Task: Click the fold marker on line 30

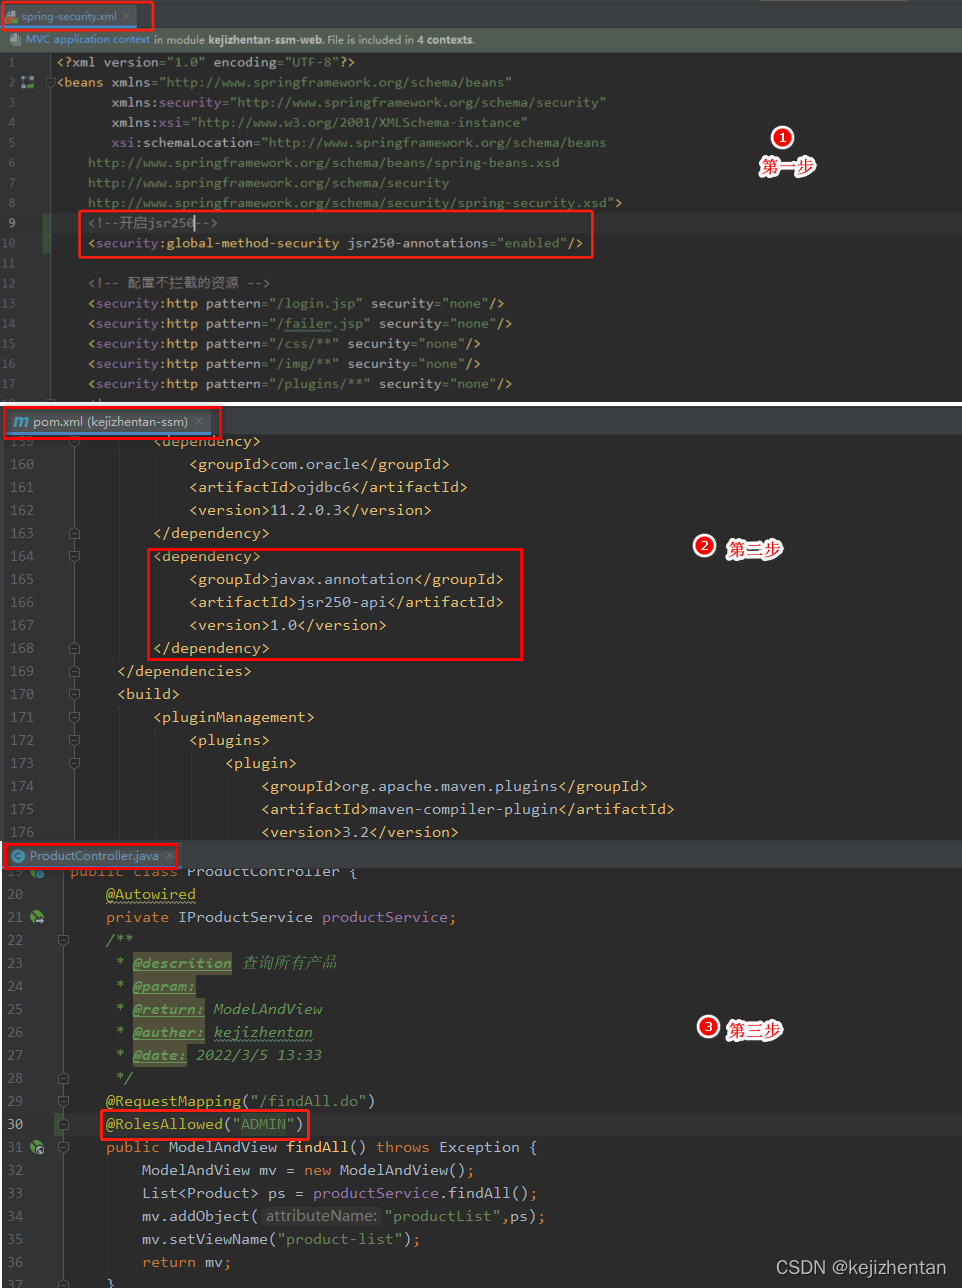Action: point(63,1124)
